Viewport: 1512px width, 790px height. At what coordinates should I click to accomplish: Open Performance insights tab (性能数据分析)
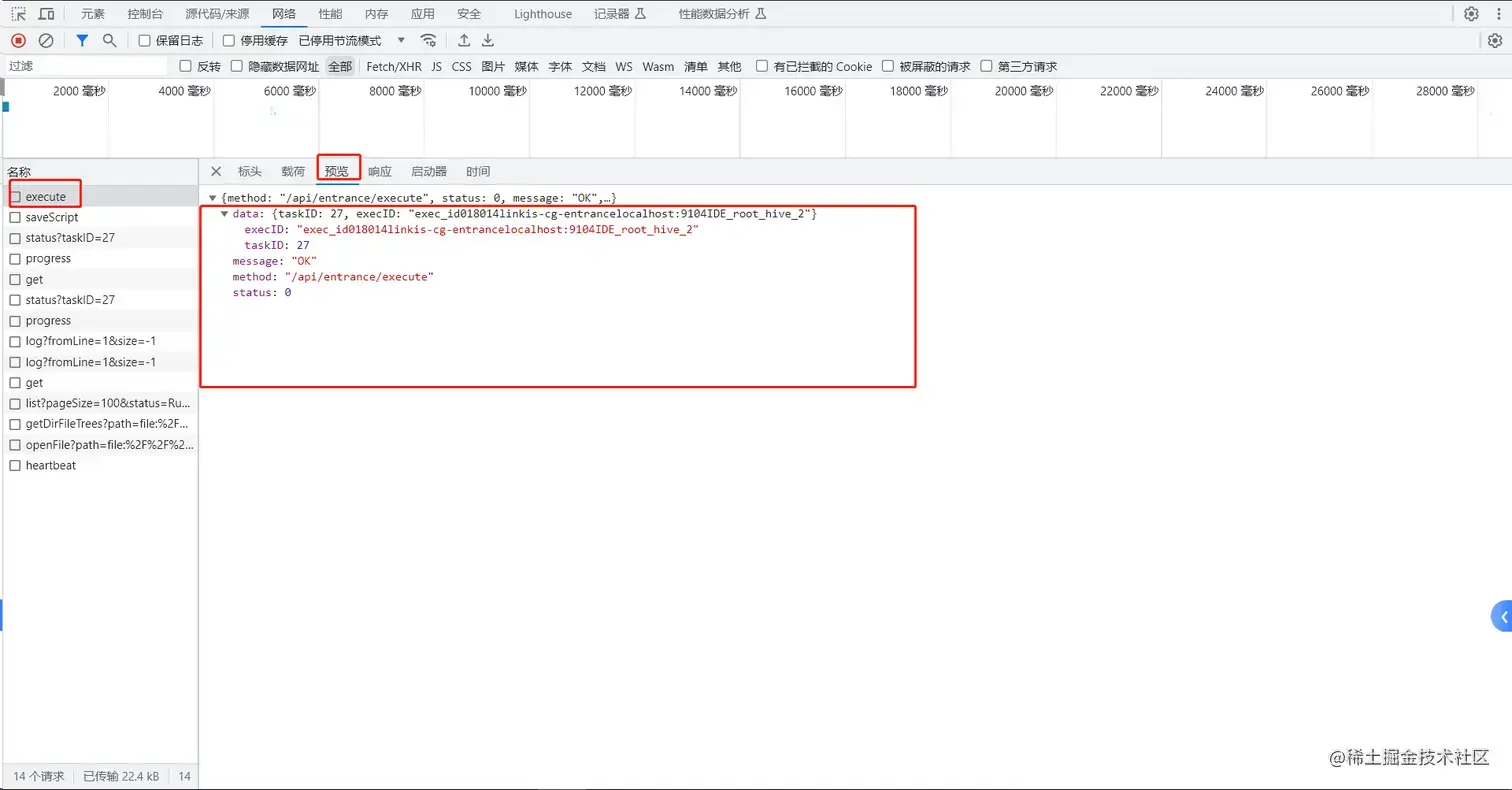pos(723,14)
